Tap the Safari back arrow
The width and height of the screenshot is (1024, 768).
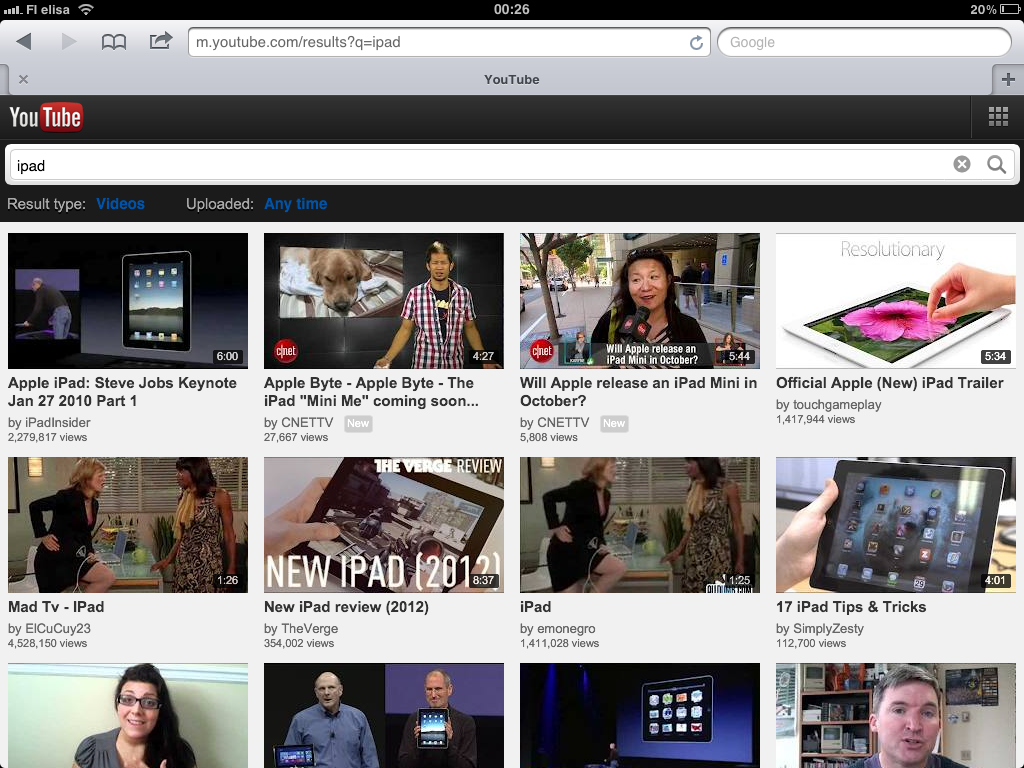(24, 42)
